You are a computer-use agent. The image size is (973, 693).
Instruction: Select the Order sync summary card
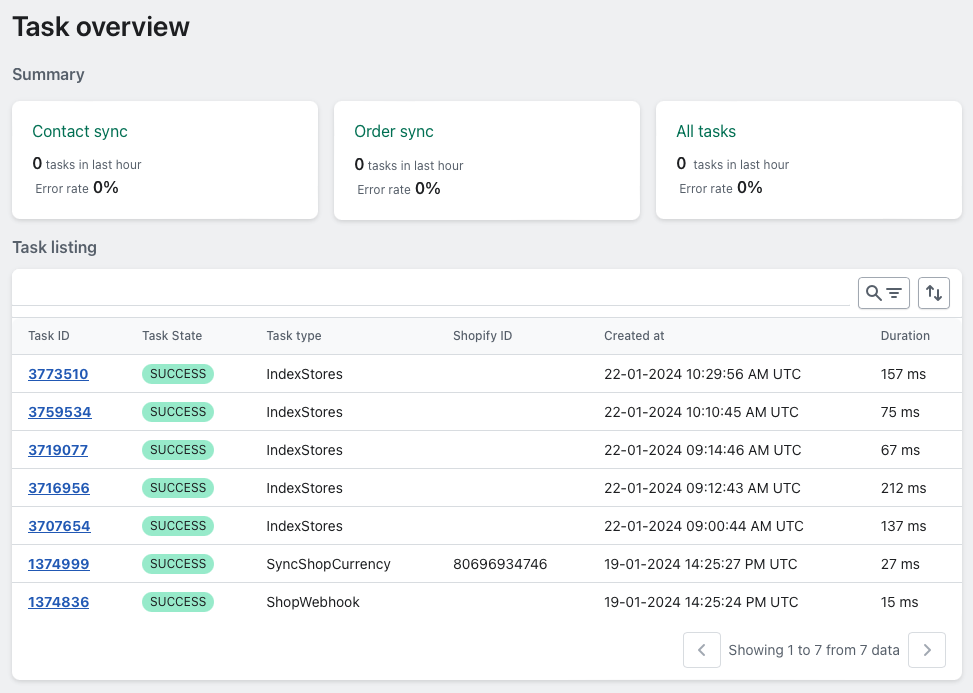tap(487, 160)
